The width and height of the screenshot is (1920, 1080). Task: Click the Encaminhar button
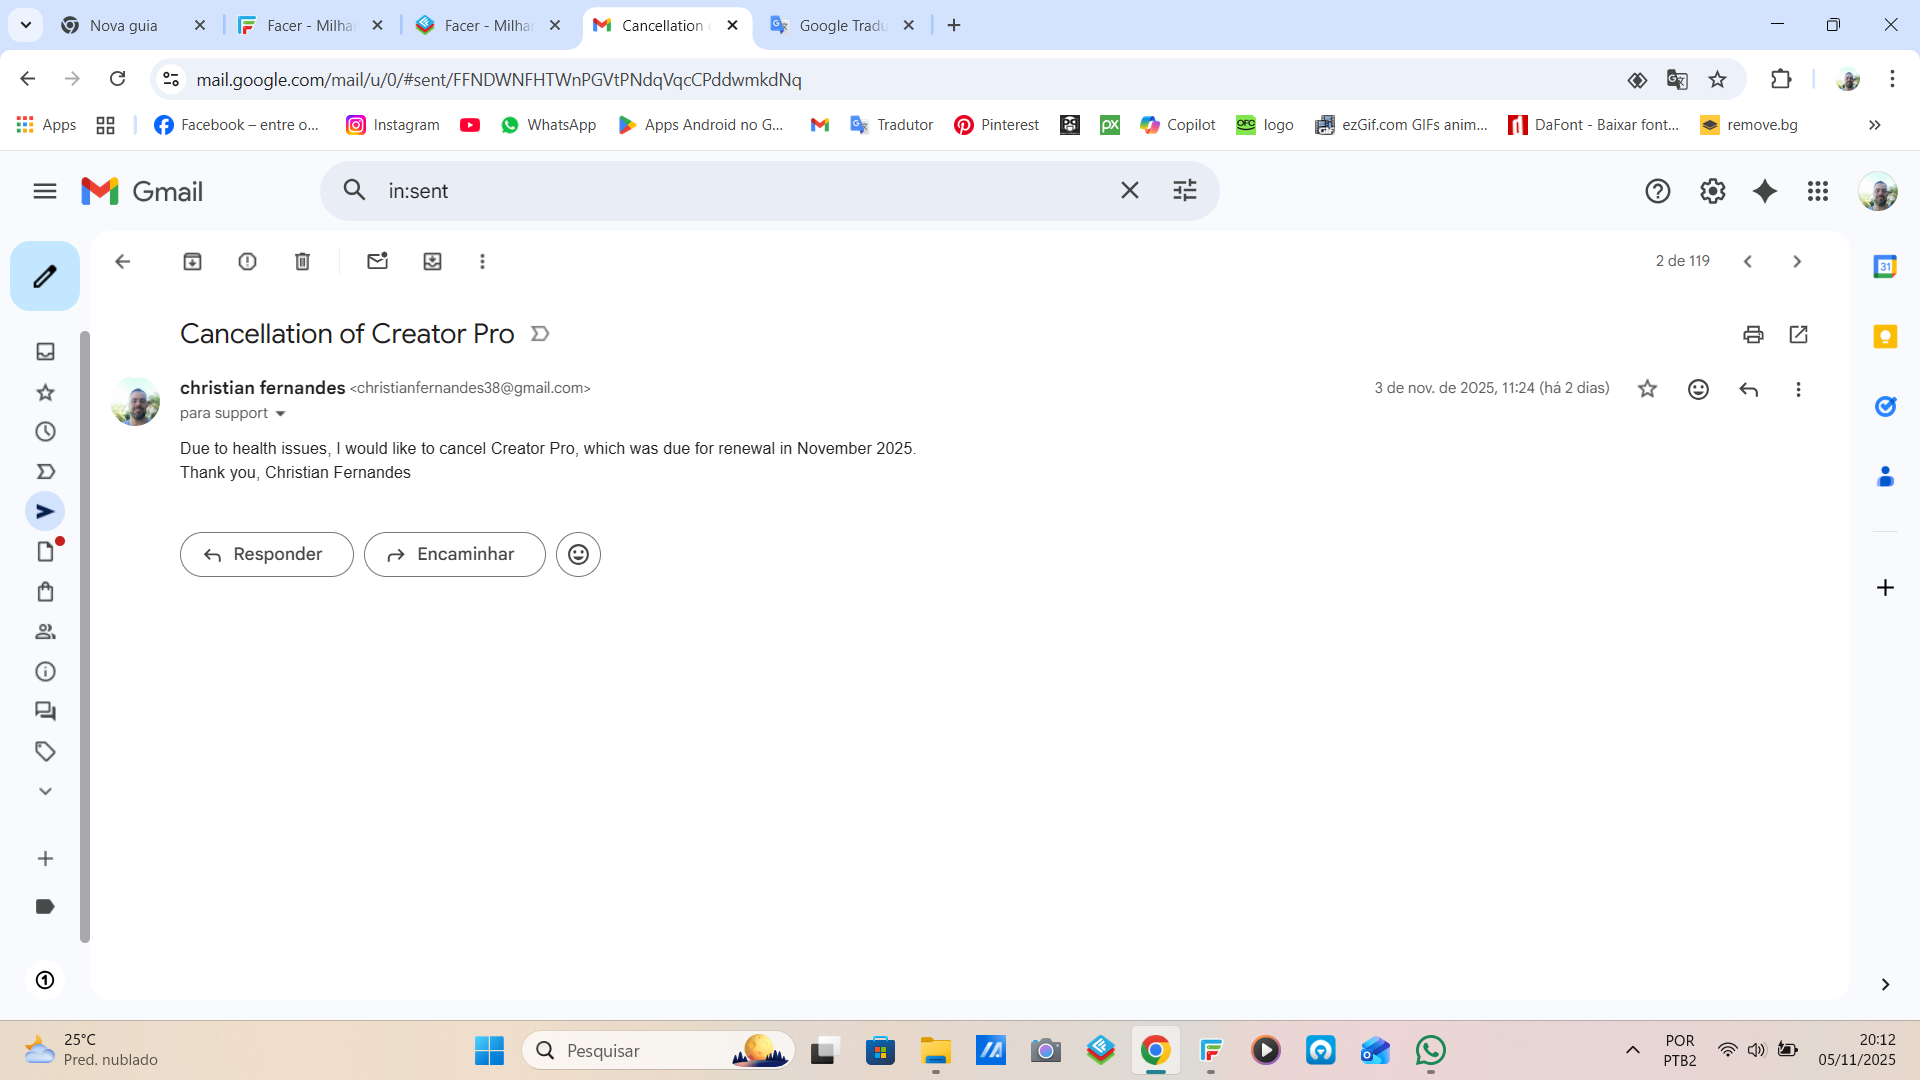point(454,555)
